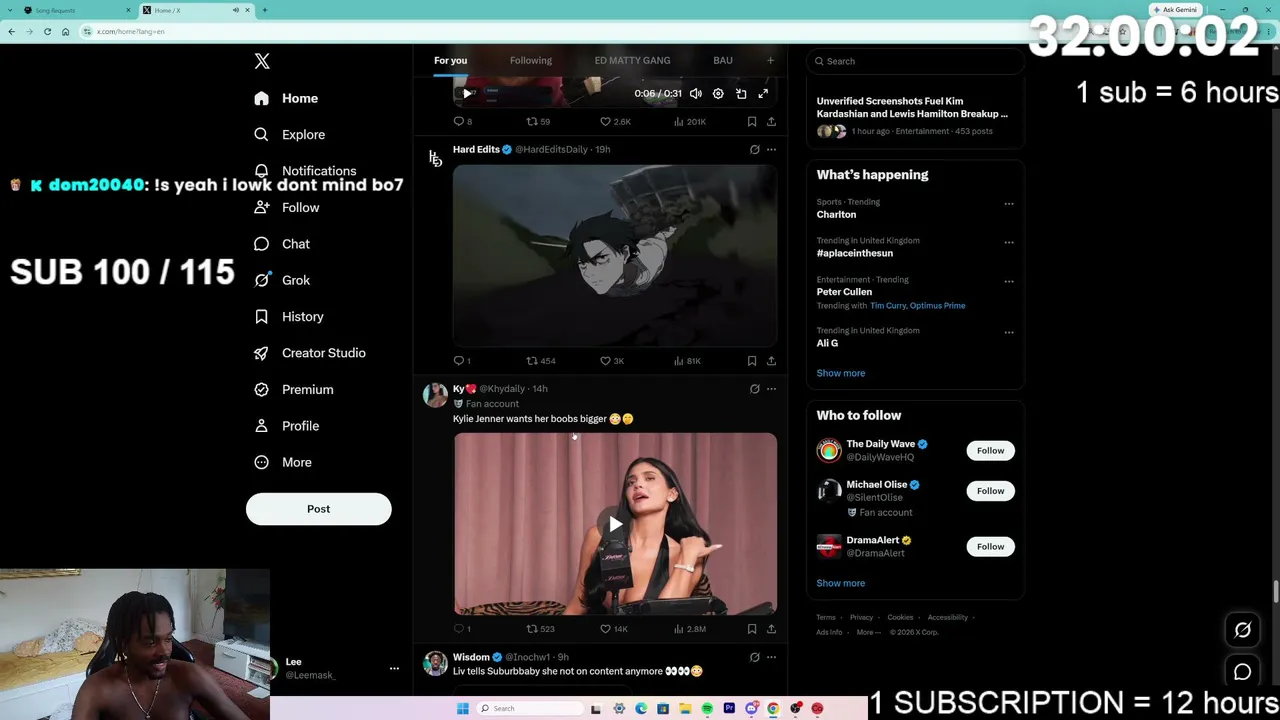View analytics of the 81K views post

point(688,361)
